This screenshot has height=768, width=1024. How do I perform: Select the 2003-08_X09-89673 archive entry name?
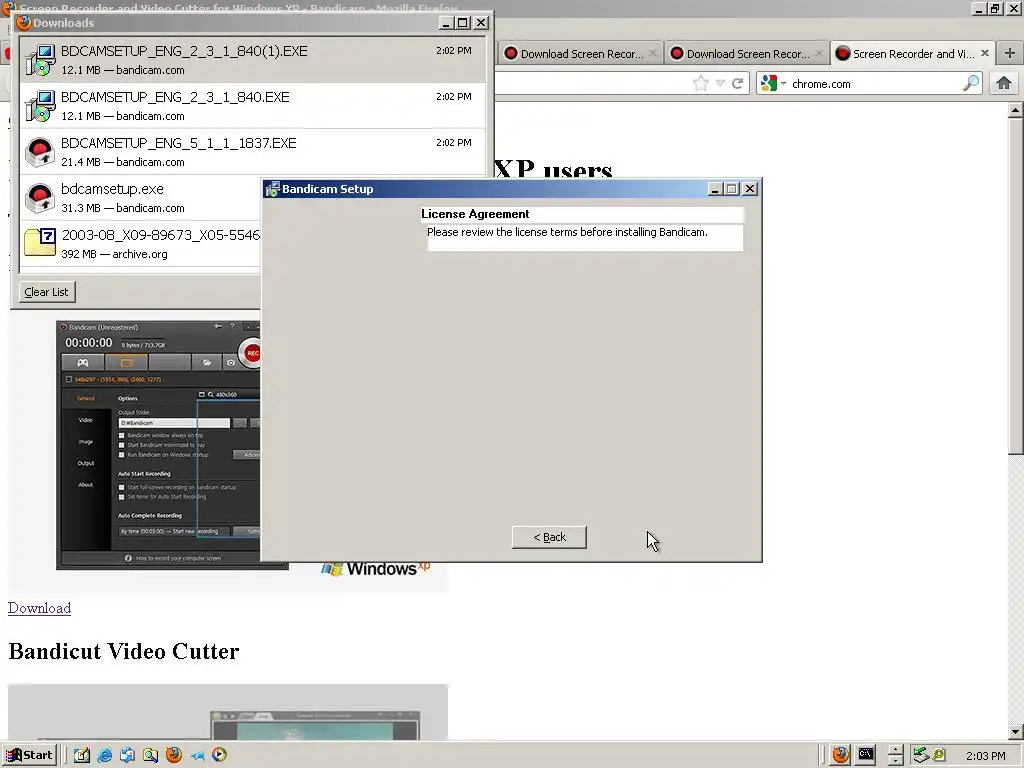click(161, 234)
